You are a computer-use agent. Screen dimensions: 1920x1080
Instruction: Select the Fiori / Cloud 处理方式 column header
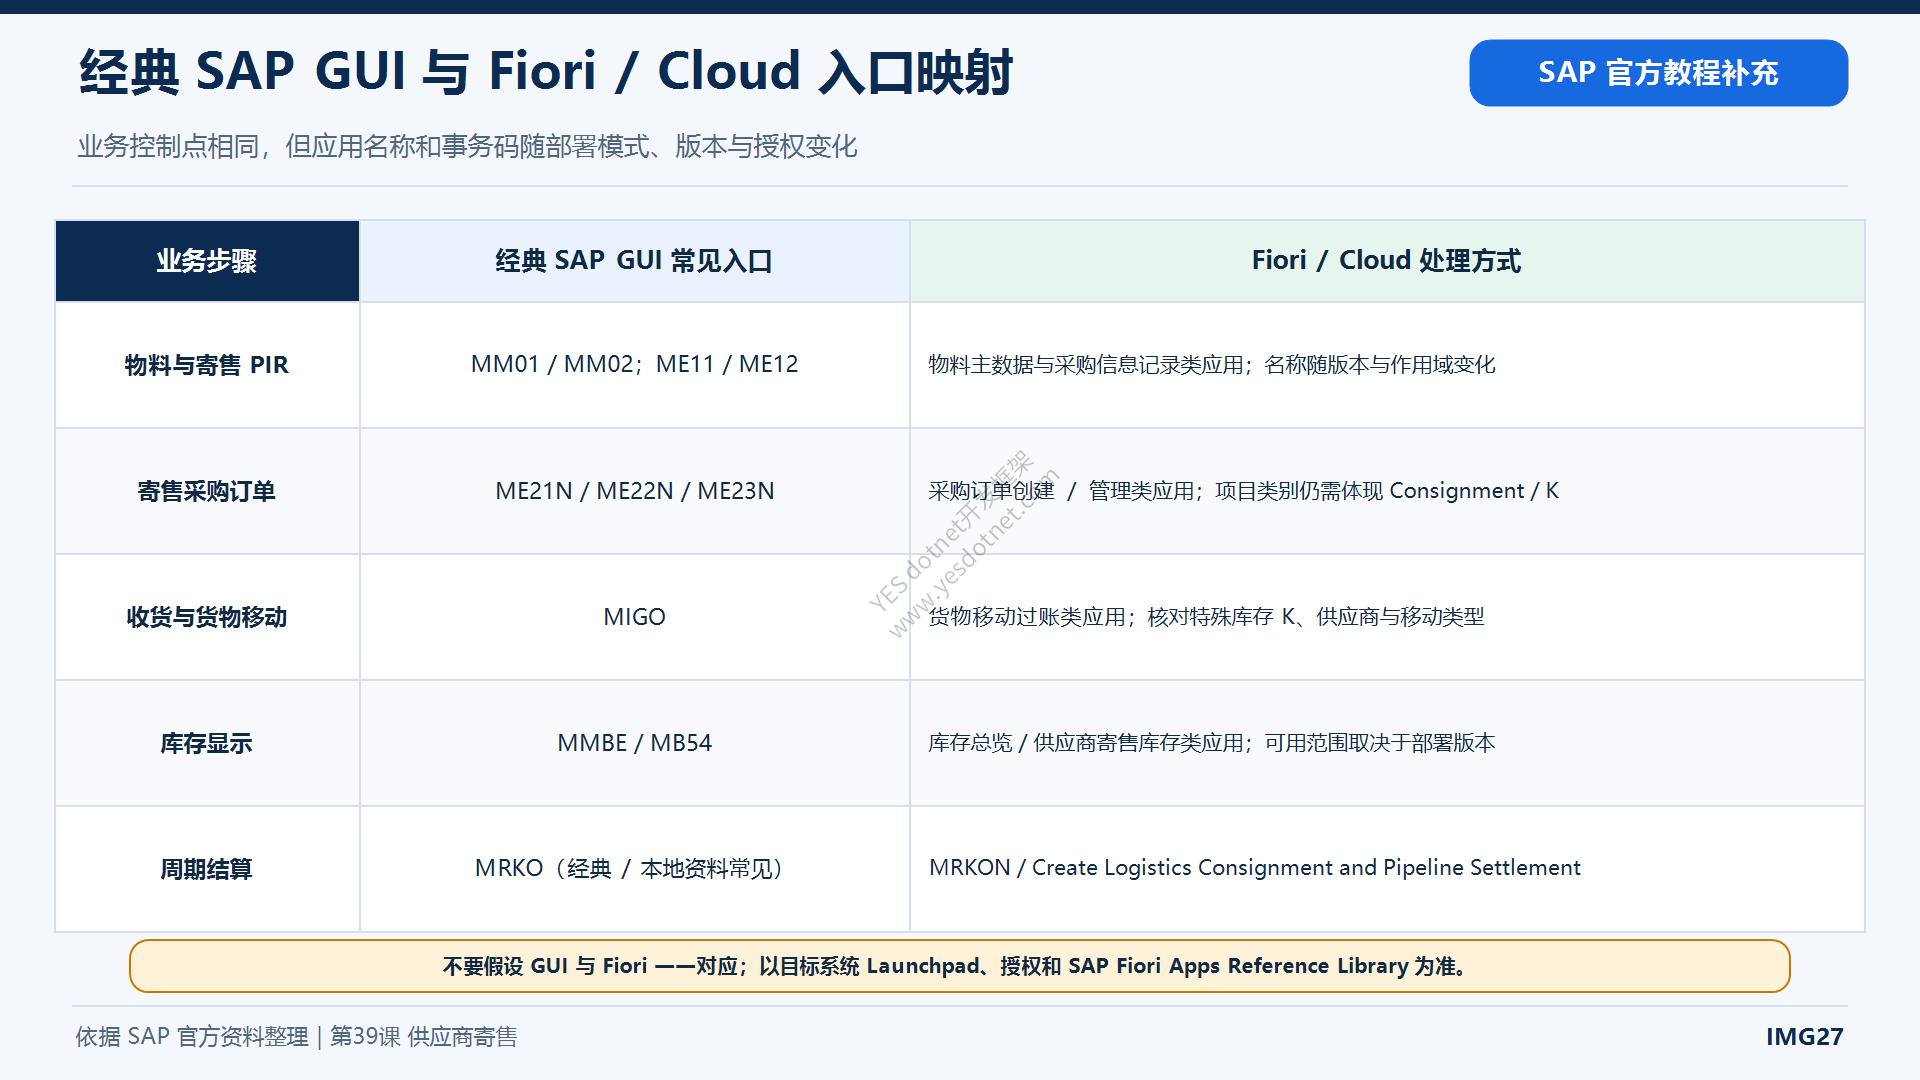tap(1387, 261)
